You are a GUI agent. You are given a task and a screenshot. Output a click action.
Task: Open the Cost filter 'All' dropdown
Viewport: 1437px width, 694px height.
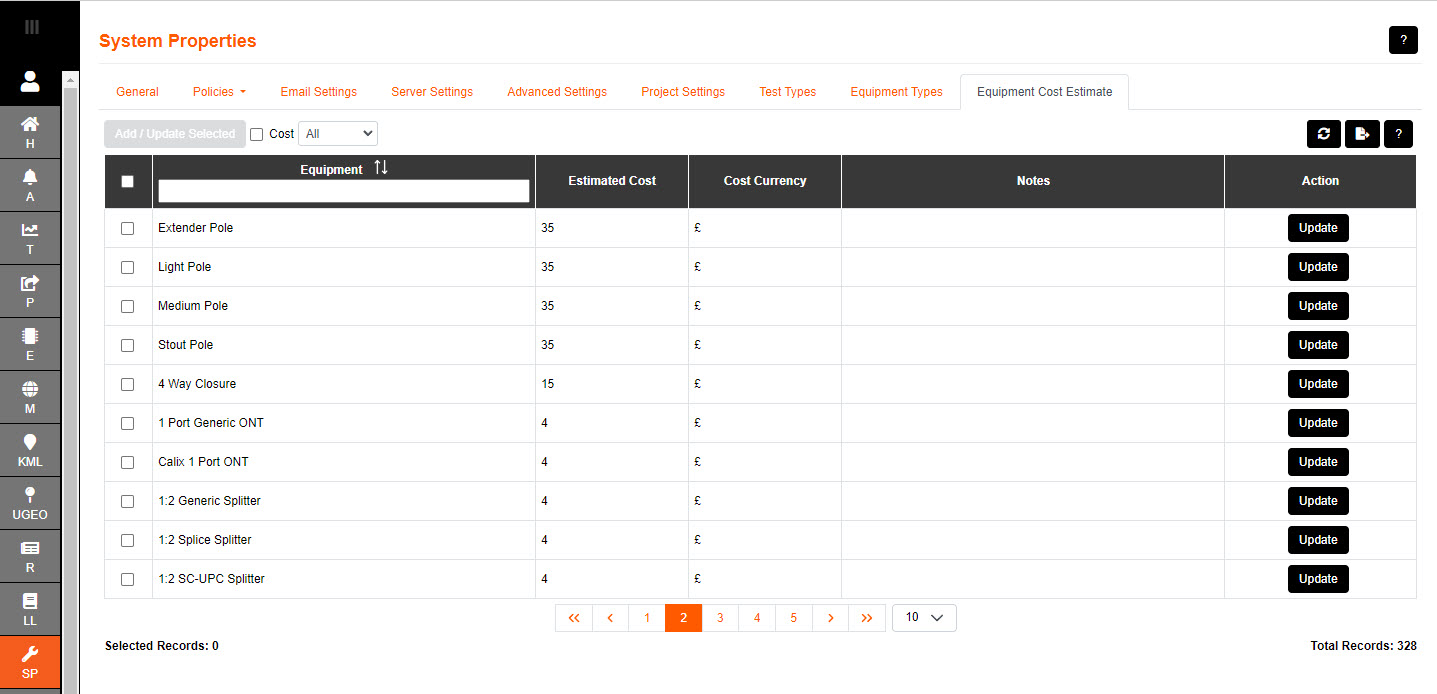click(337, 134)
